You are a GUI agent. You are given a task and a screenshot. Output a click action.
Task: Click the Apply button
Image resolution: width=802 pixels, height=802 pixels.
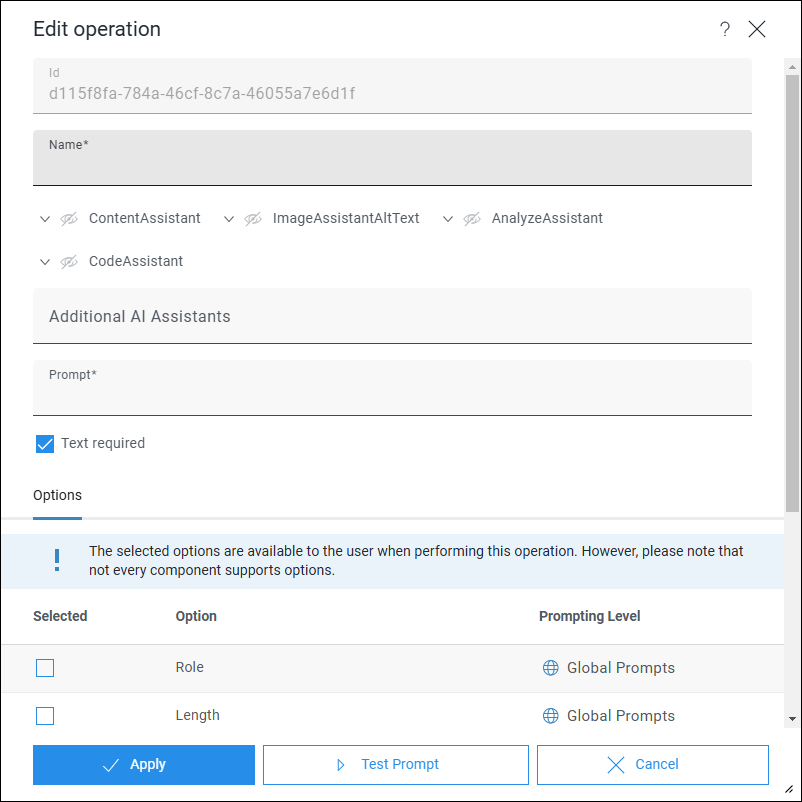[x=144, y=765]
